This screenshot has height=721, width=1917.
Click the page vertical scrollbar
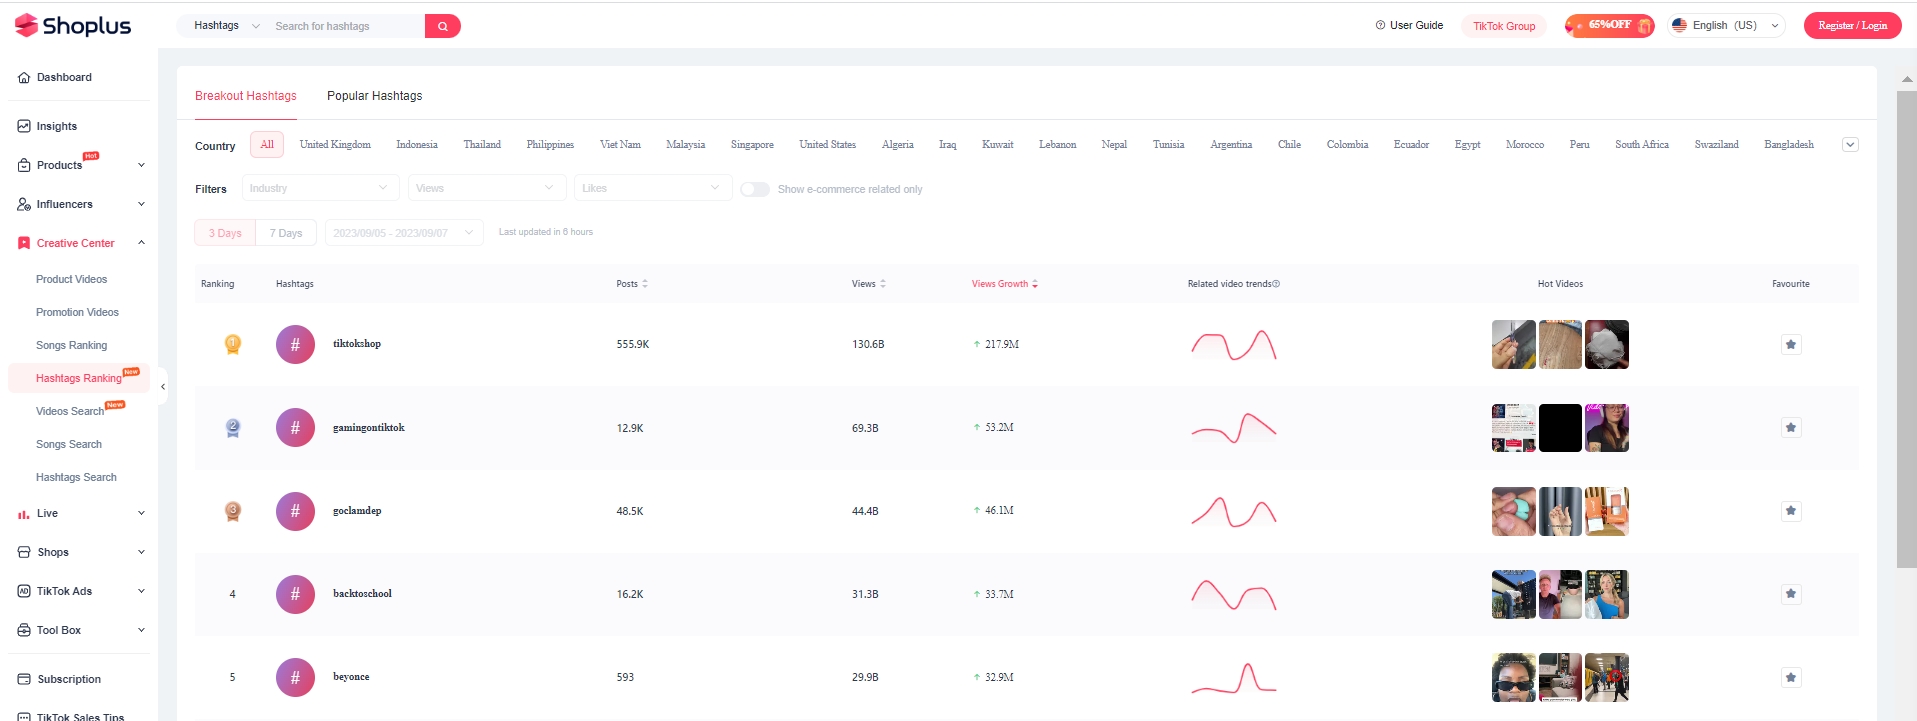pyautogui.click(x=1906, y=330)
